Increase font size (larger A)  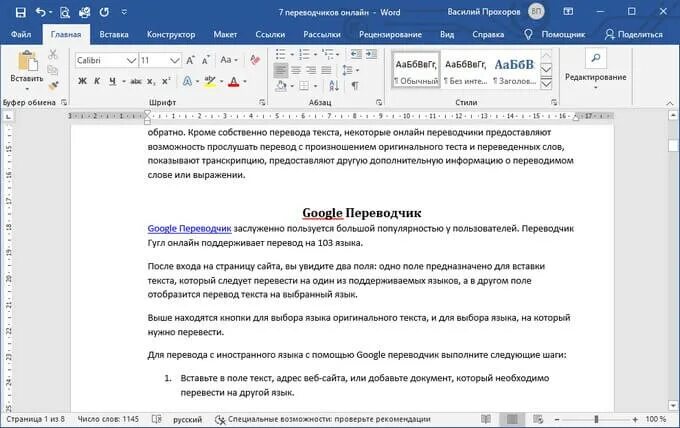(190, 60)
